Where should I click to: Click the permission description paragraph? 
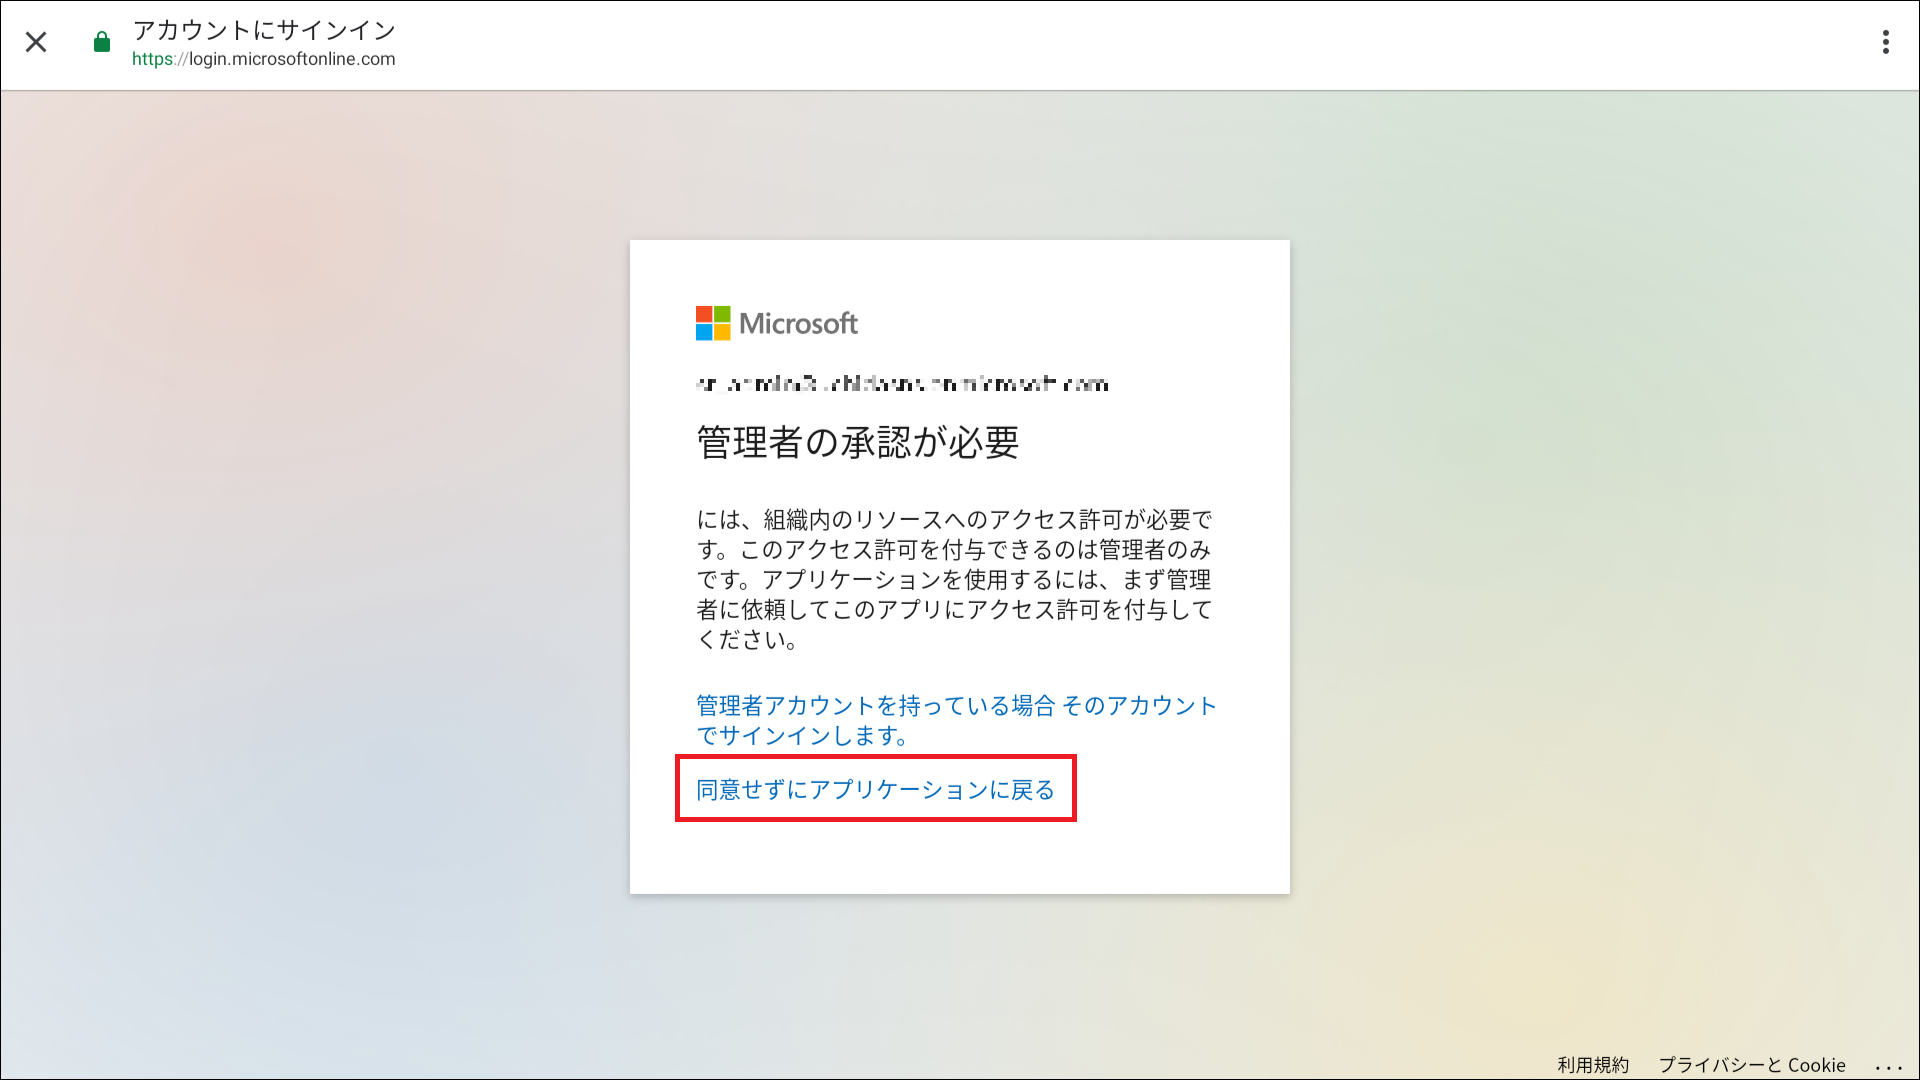click(955, 580)
